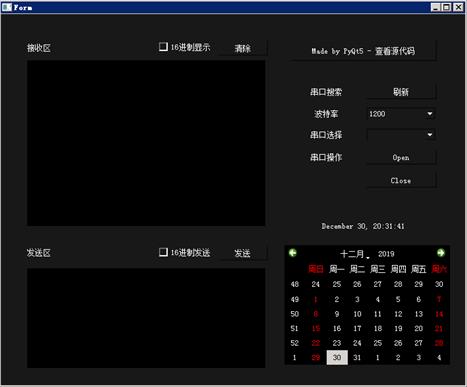Select day 16 in the calendar
The height and width of the screenshot is (387, 467).
point(337,328)
